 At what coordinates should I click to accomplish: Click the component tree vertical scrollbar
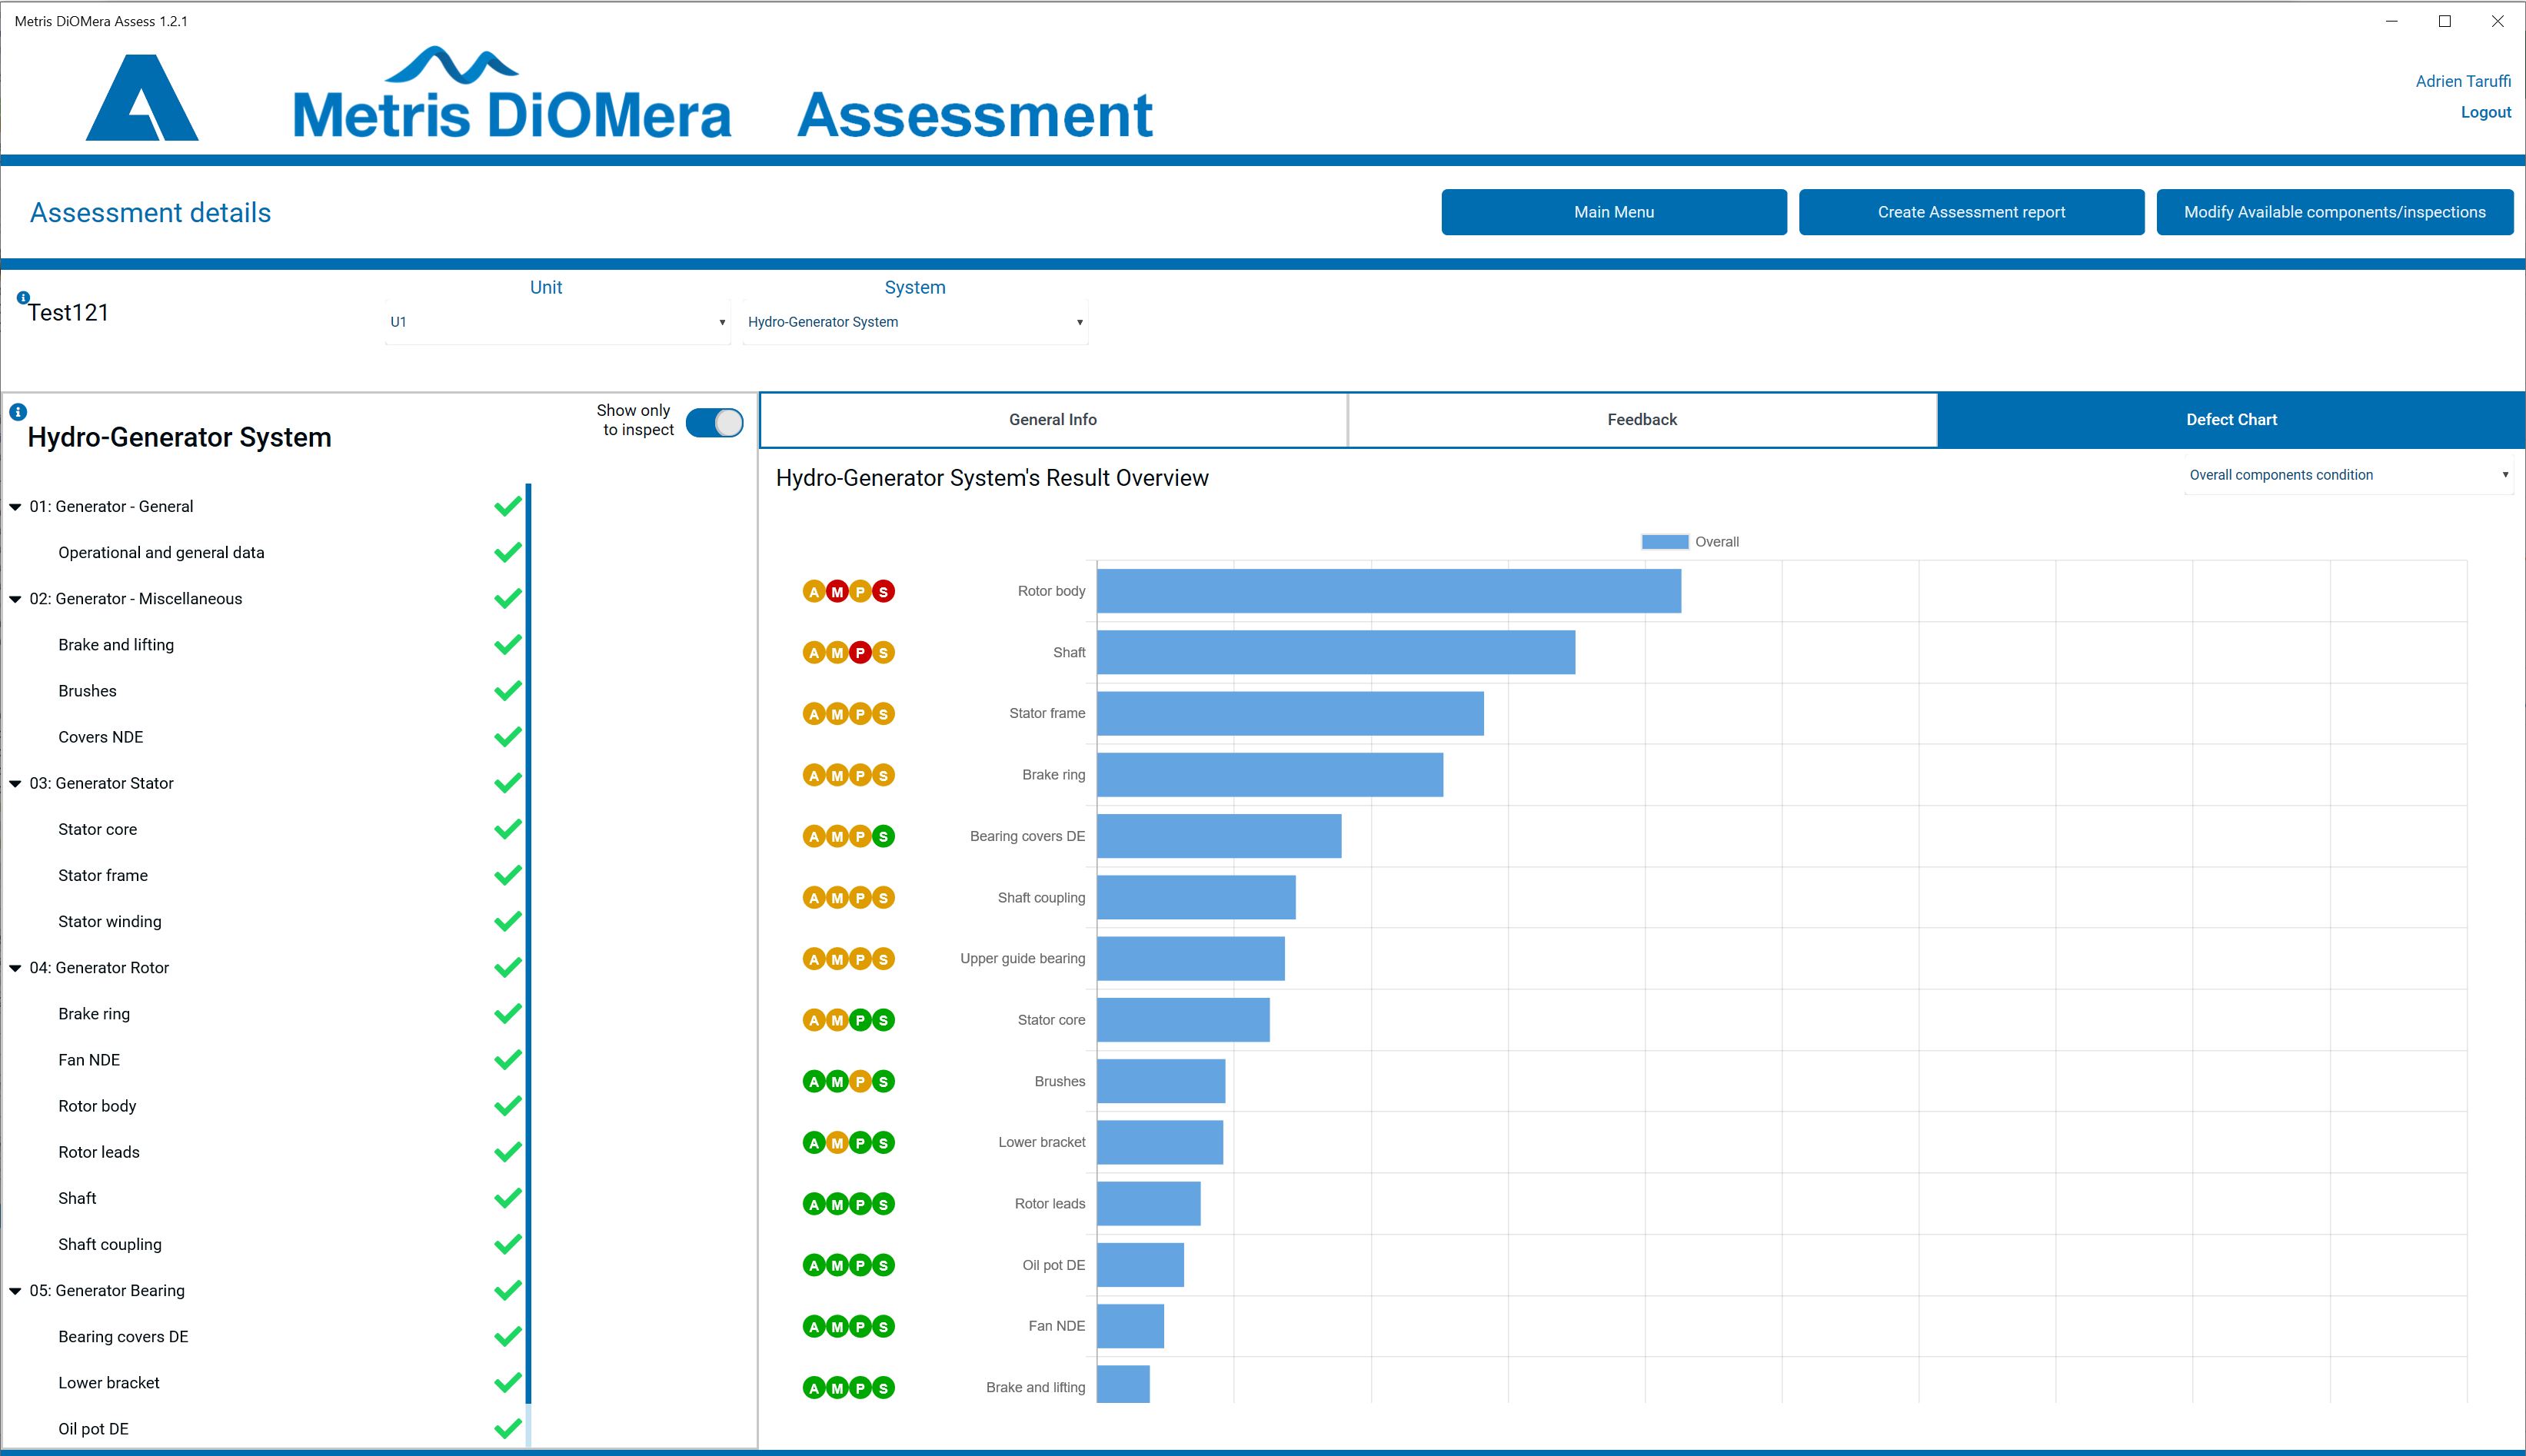click(x=528, y=945)
